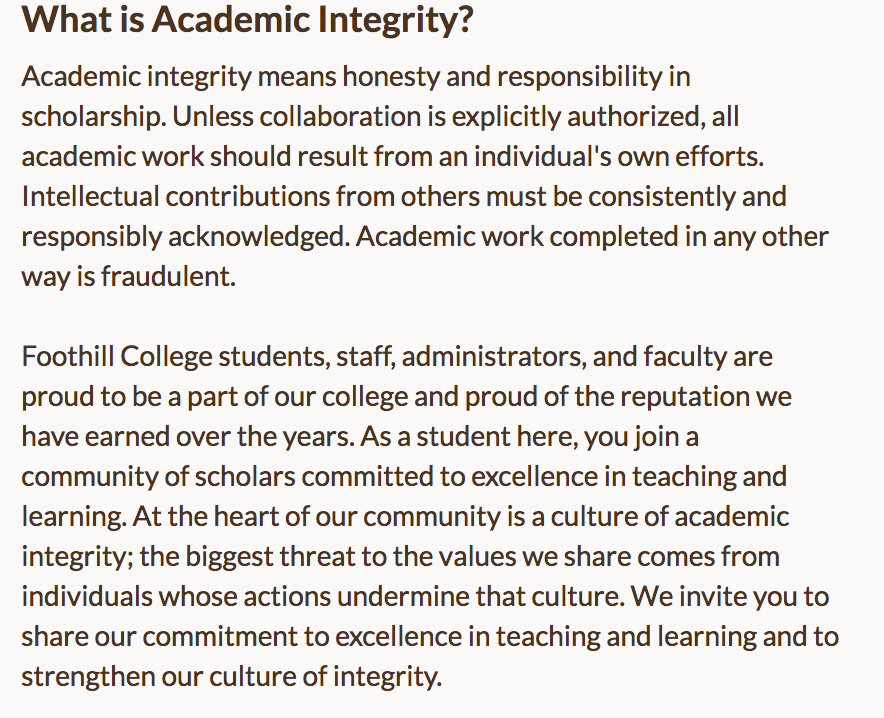
Task: Click the word 'scholarship' in the second line
Action: (91, 117)
